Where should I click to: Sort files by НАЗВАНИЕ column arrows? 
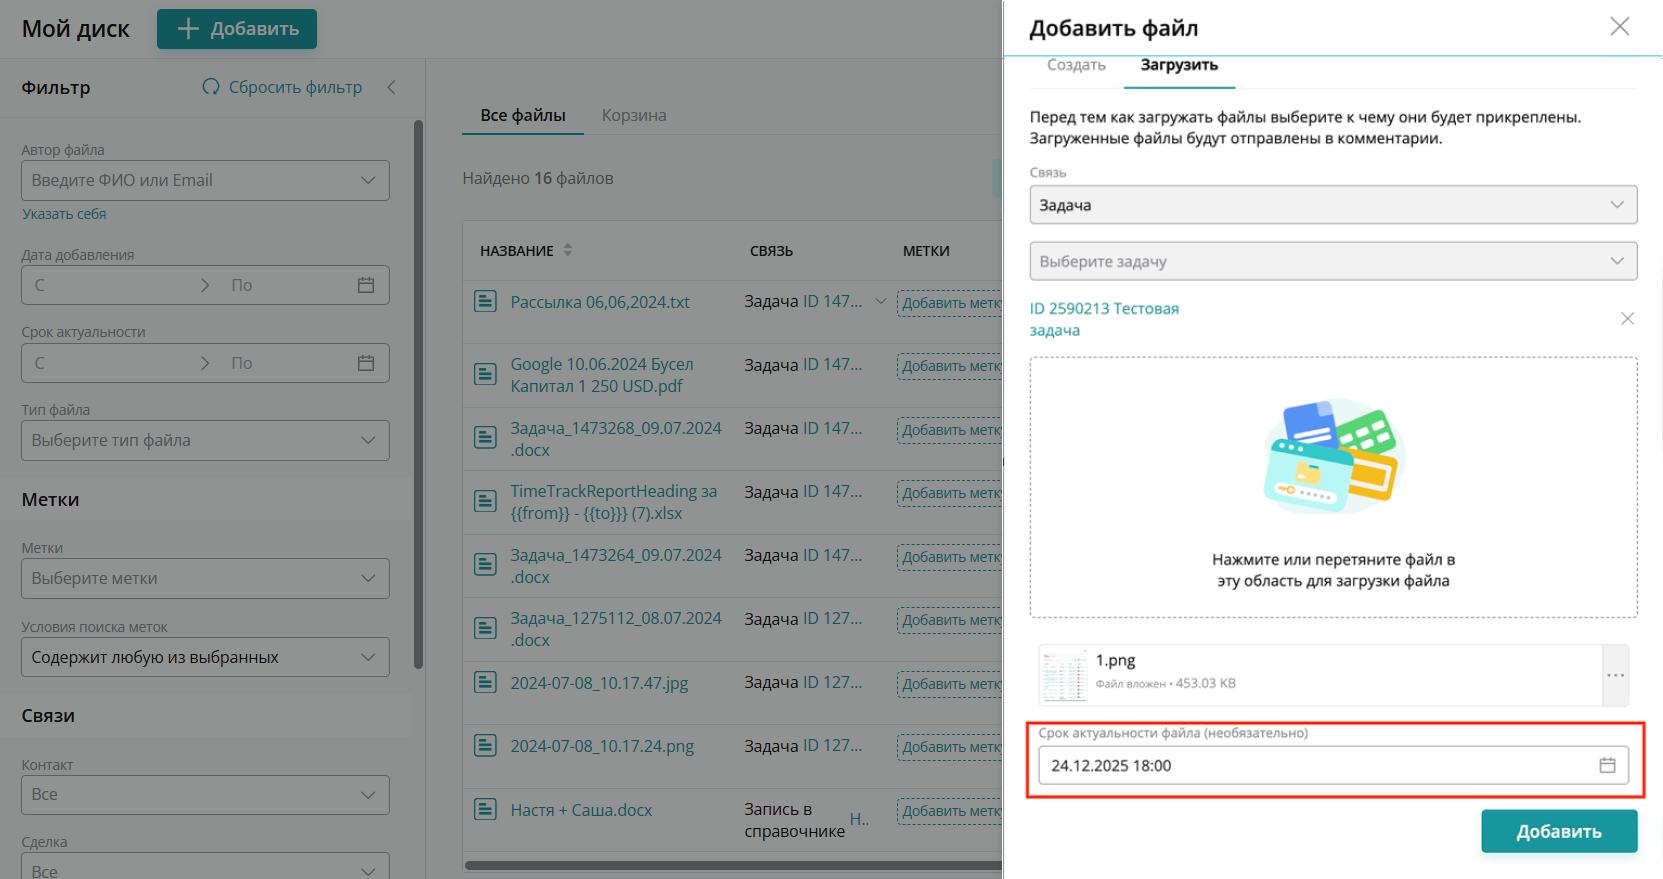click(x=567, y=250)
